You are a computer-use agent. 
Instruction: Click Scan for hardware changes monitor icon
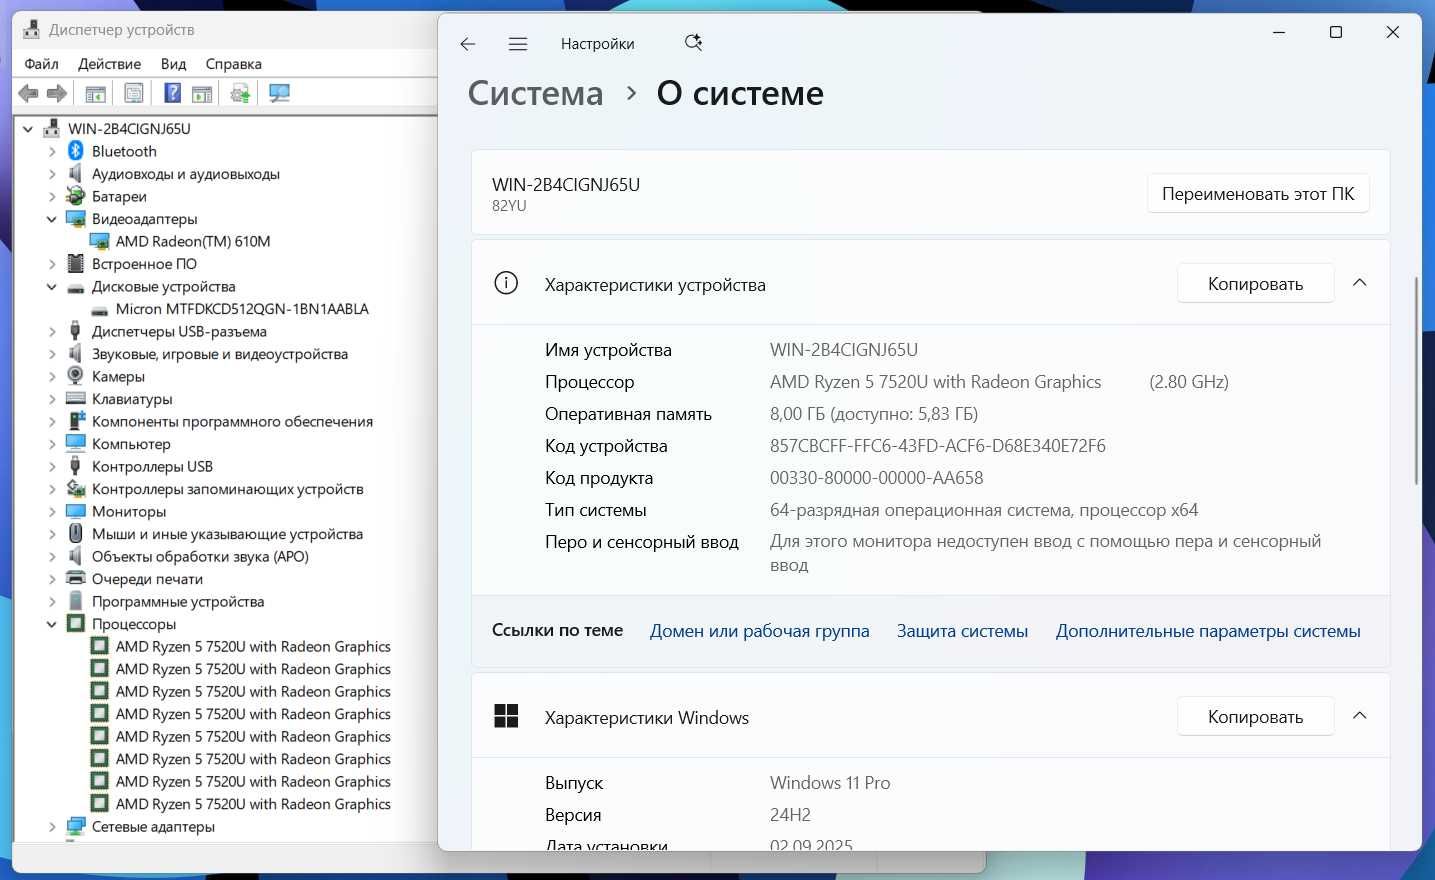tap(280, 94)
